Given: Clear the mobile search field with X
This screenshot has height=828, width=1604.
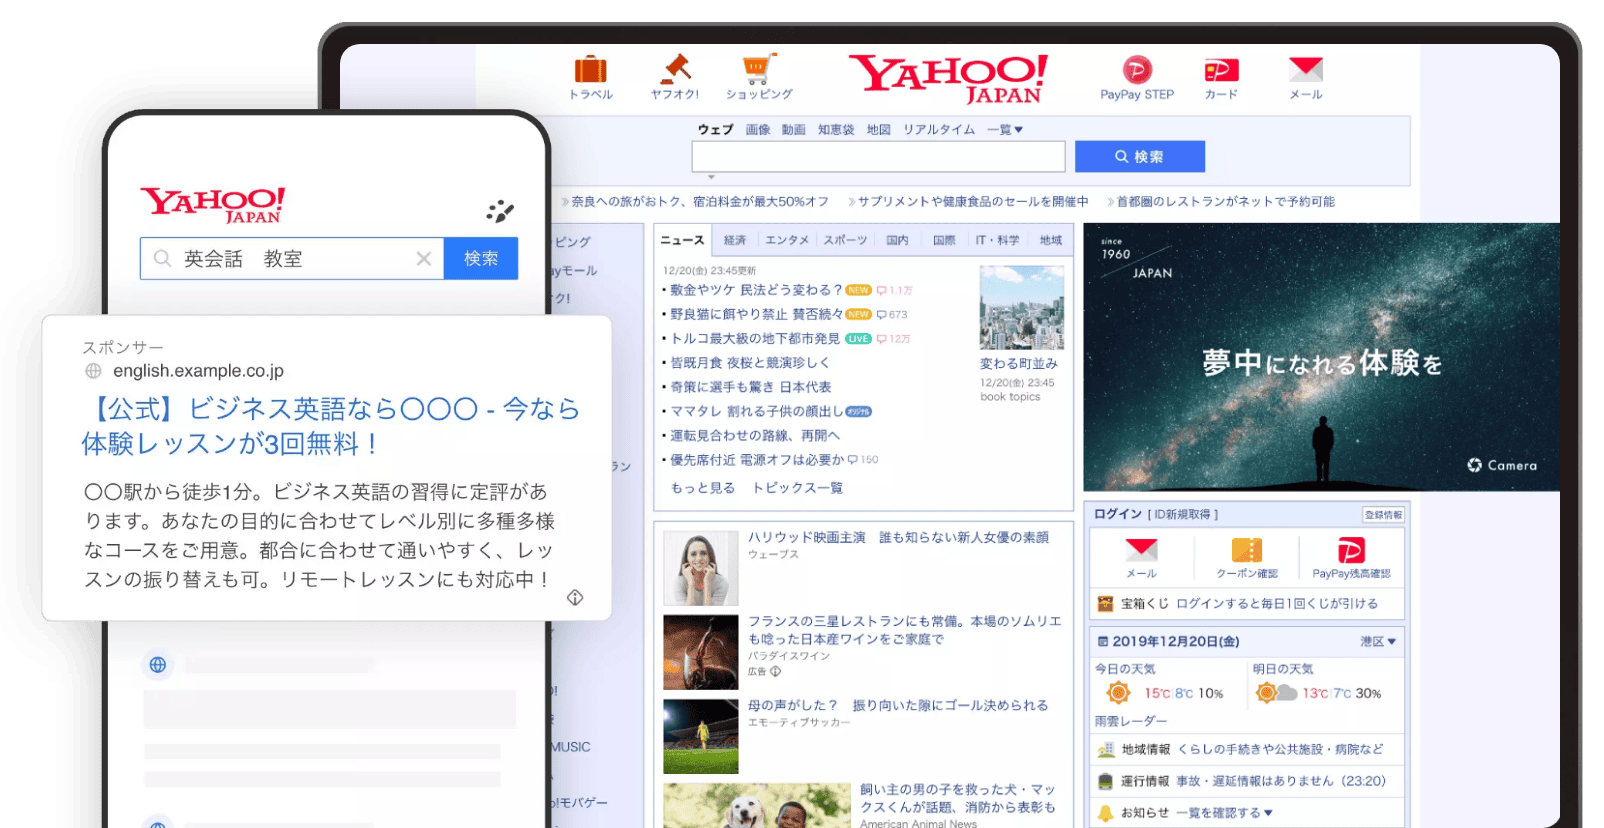Looking at the screenshot, I should coord(424,259).
